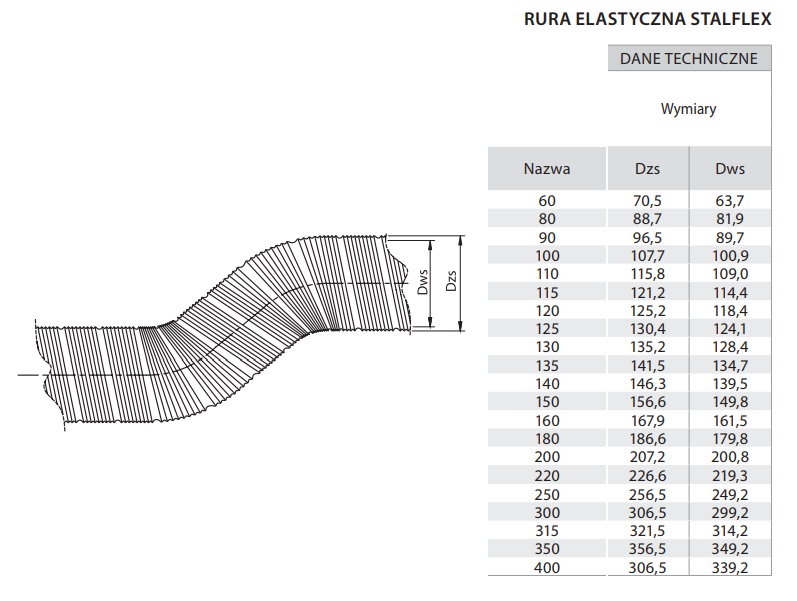Select name cell 130
This screenshot has height=601, width=797.
pos(547,347)
